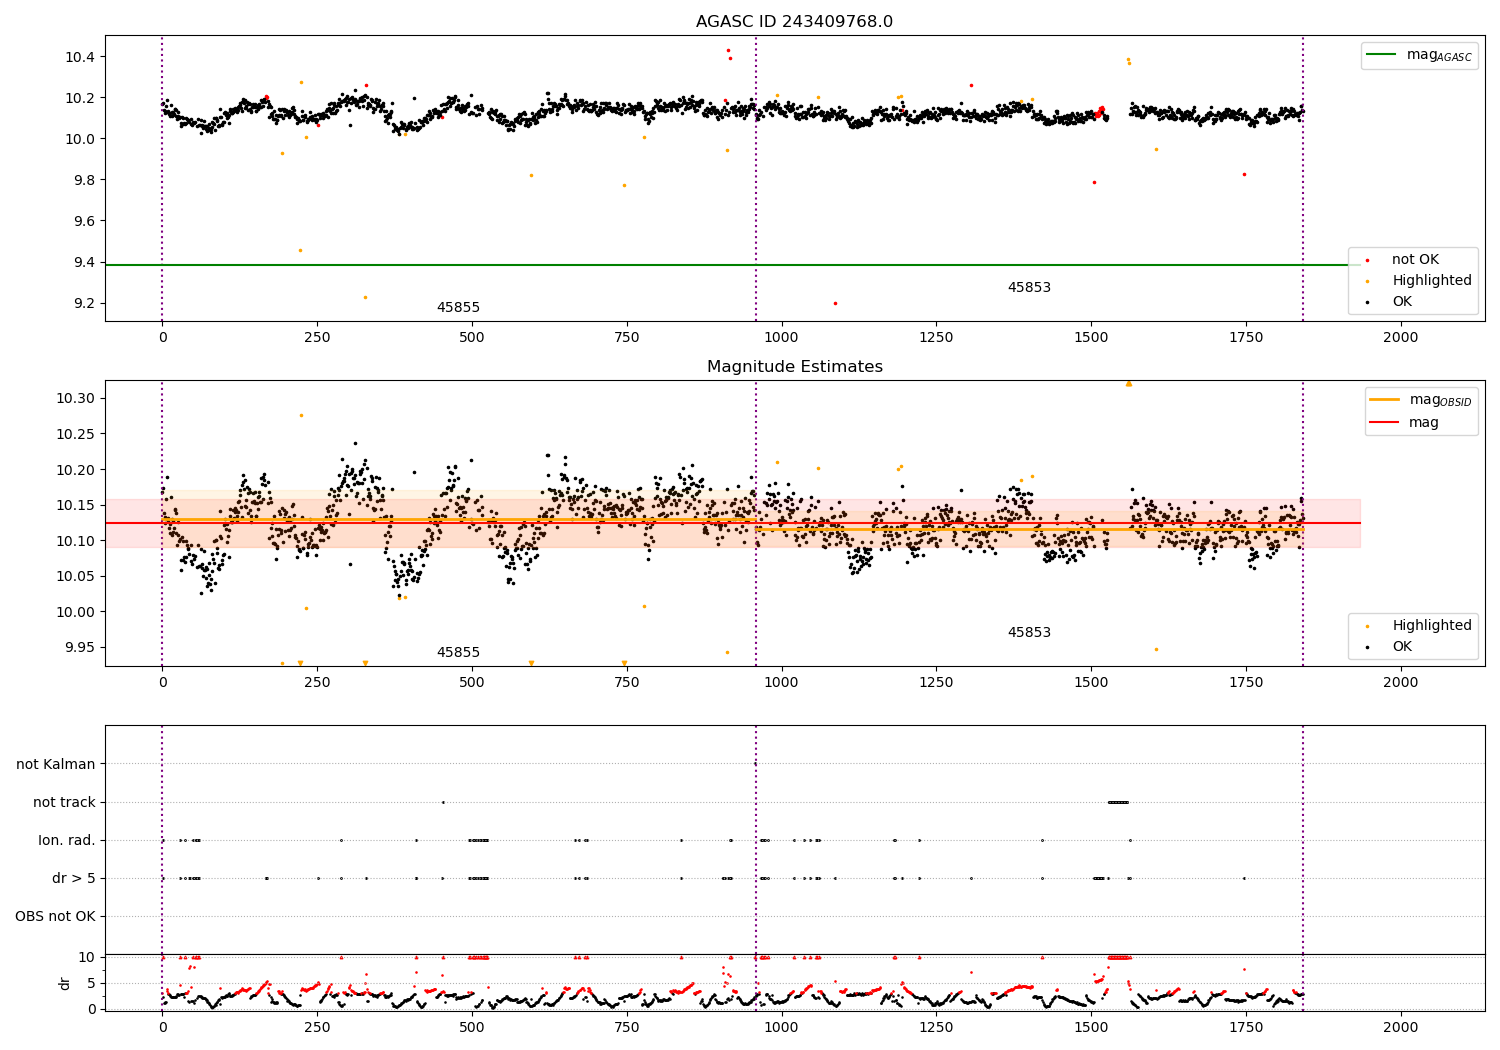Viewport: 1500px width, 1050px height.
Task: Click the 'OBS not OK' axis label
Action: tap(56, 916)
